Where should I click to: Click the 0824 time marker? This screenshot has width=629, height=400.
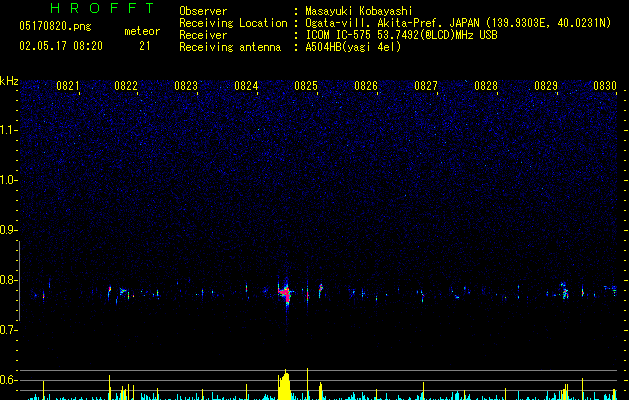point(246,86)
